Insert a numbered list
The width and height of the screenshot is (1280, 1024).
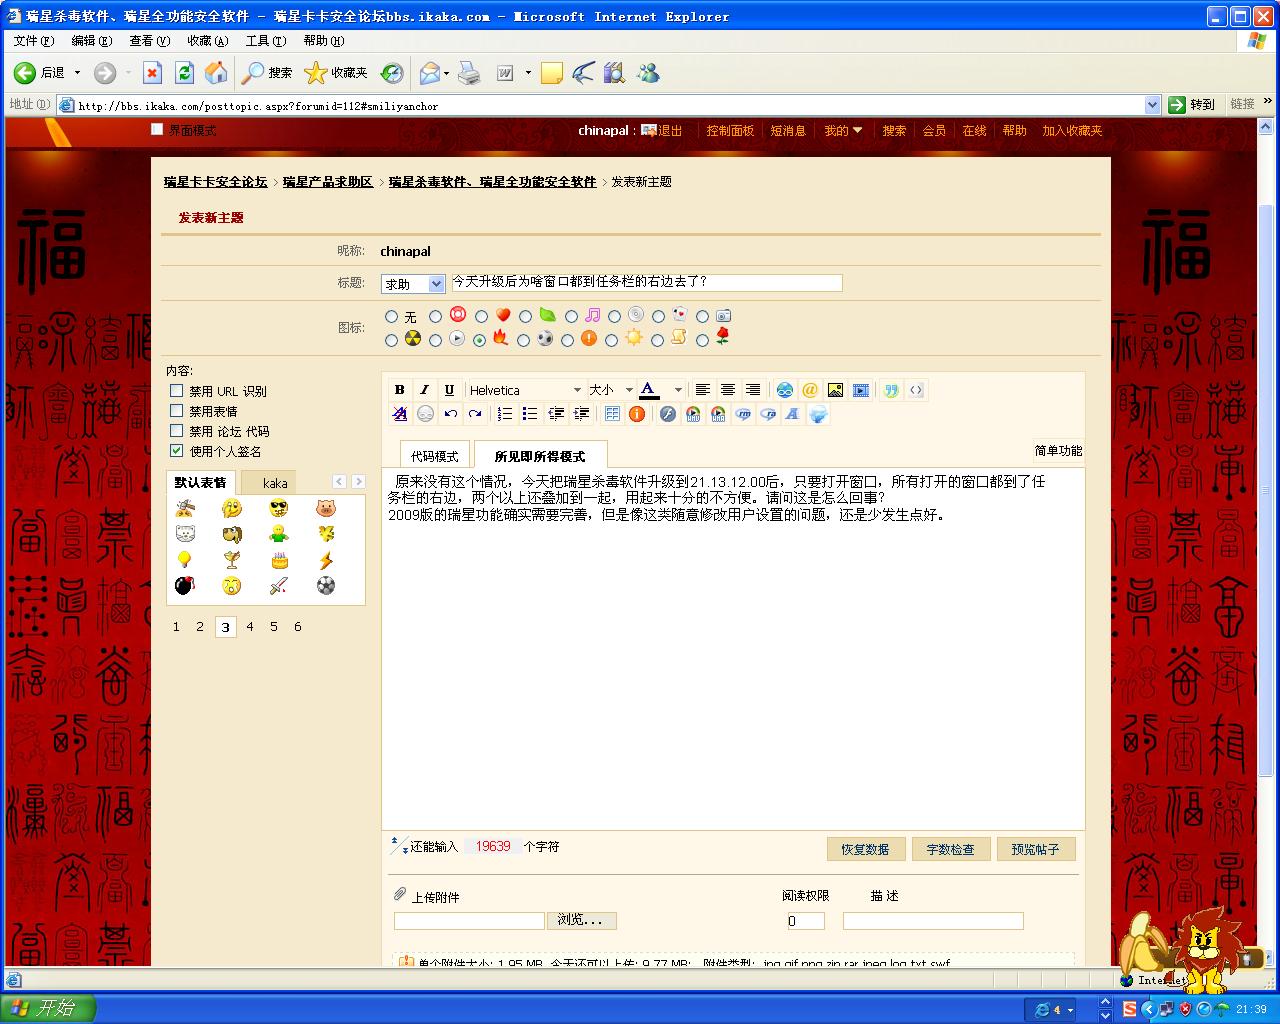click(x=505, y=414)
